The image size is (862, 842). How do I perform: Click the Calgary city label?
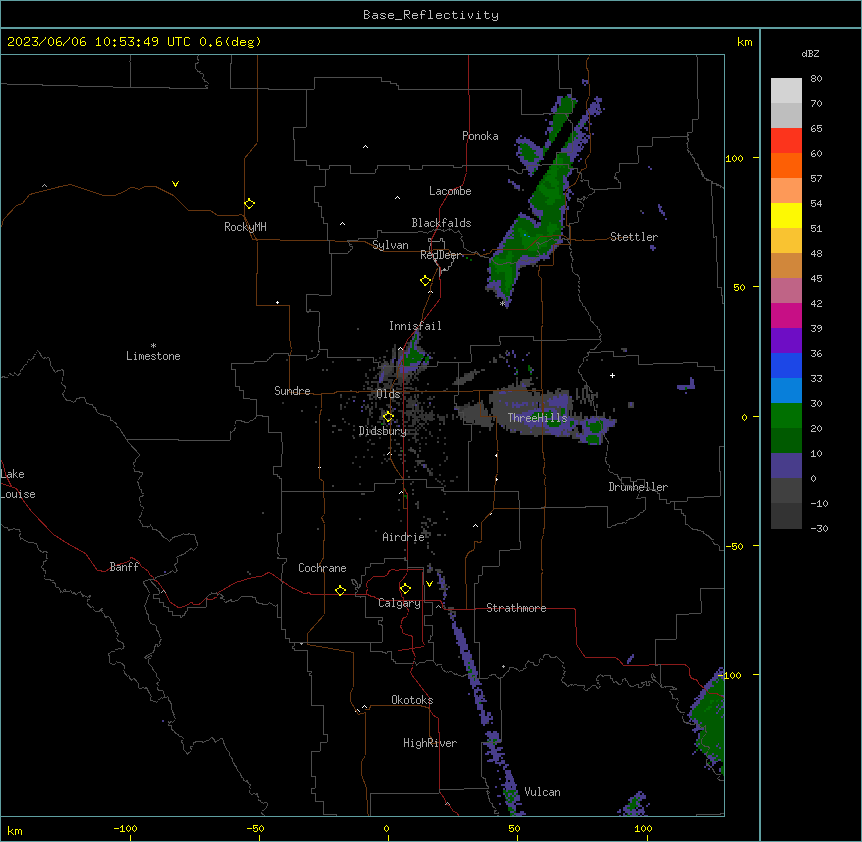coord(399,603)
